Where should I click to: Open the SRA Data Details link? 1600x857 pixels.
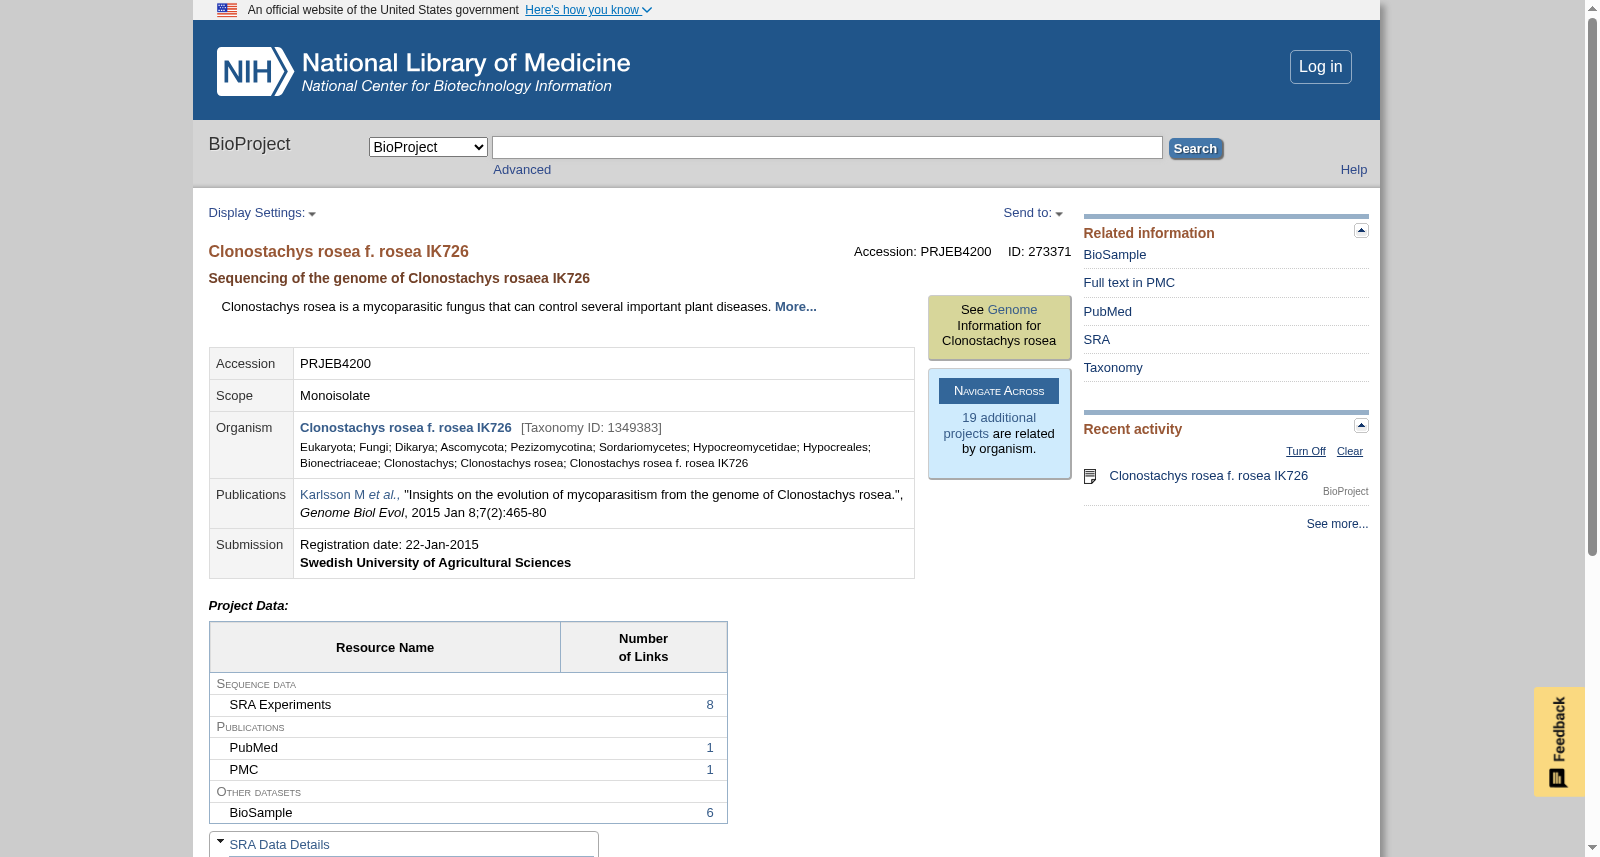coord(279,845)
